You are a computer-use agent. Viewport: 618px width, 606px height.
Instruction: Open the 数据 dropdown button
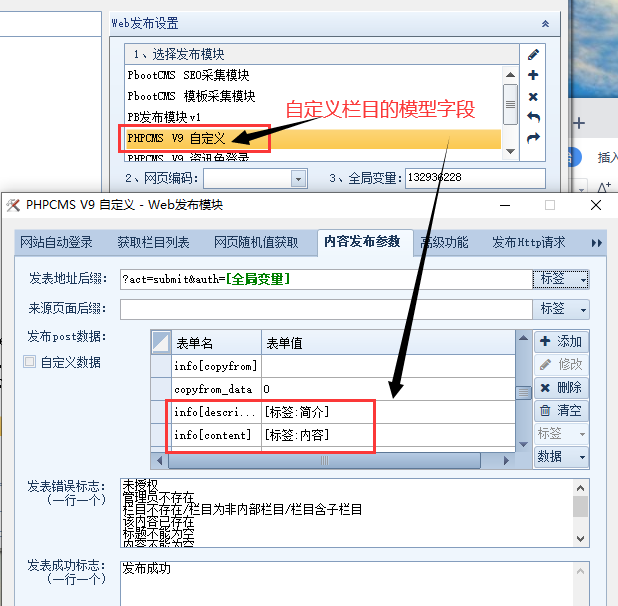click(561, 457)
